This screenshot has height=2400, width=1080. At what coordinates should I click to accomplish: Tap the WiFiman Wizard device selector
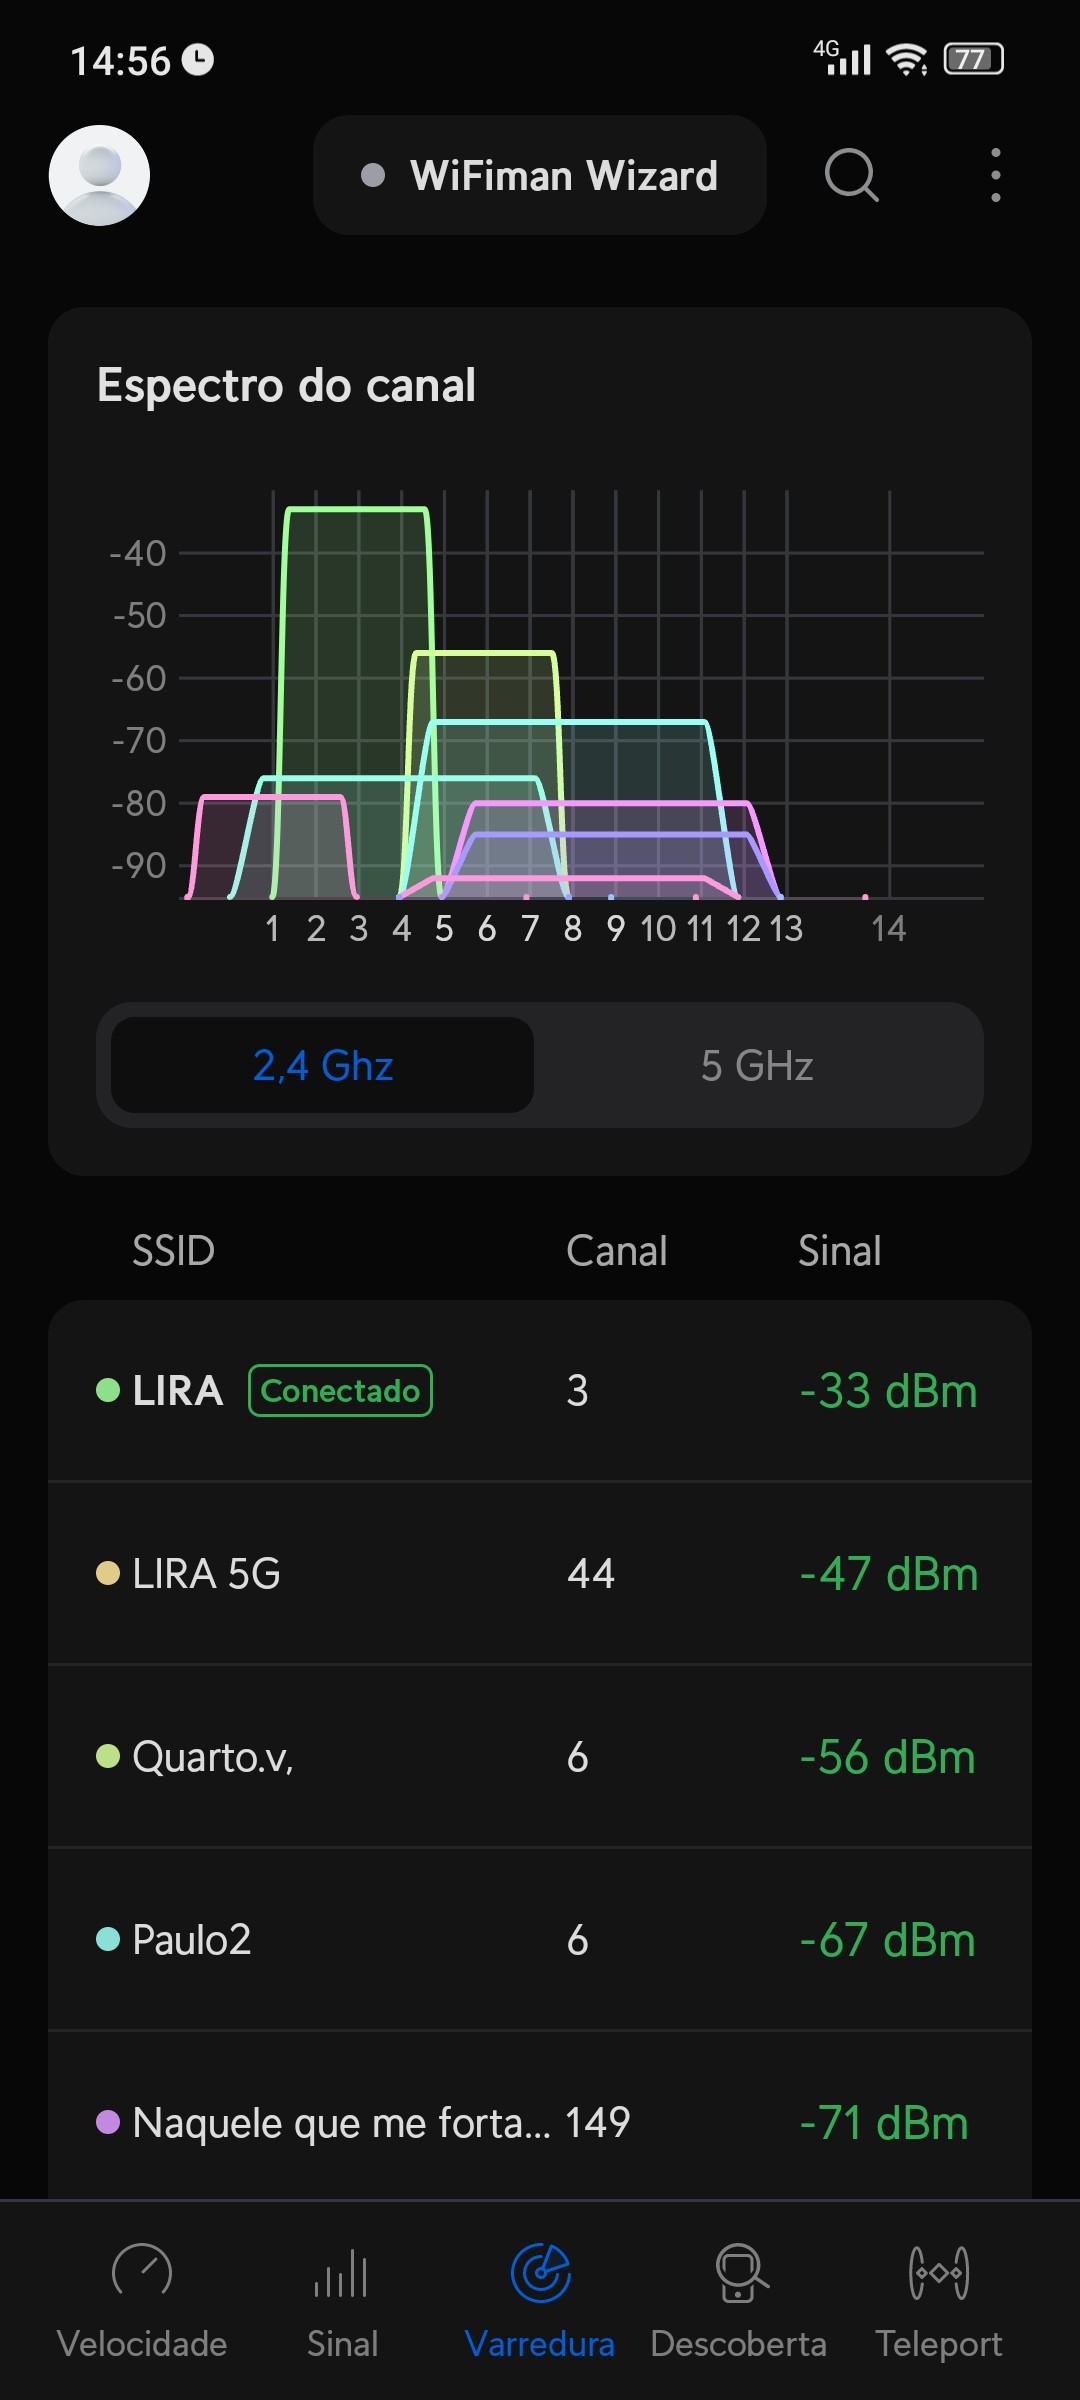point(540,175)
